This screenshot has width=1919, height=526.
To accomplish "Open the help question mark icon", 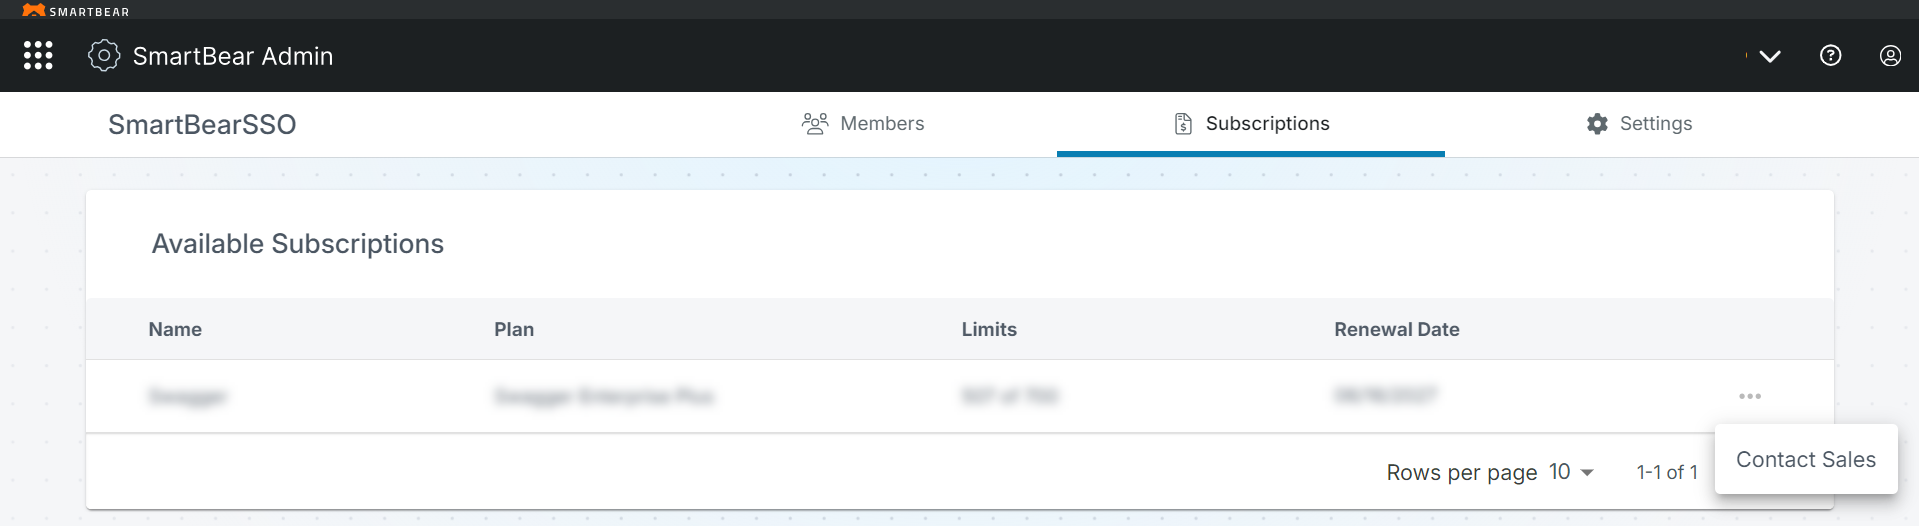I will 1830,56.
